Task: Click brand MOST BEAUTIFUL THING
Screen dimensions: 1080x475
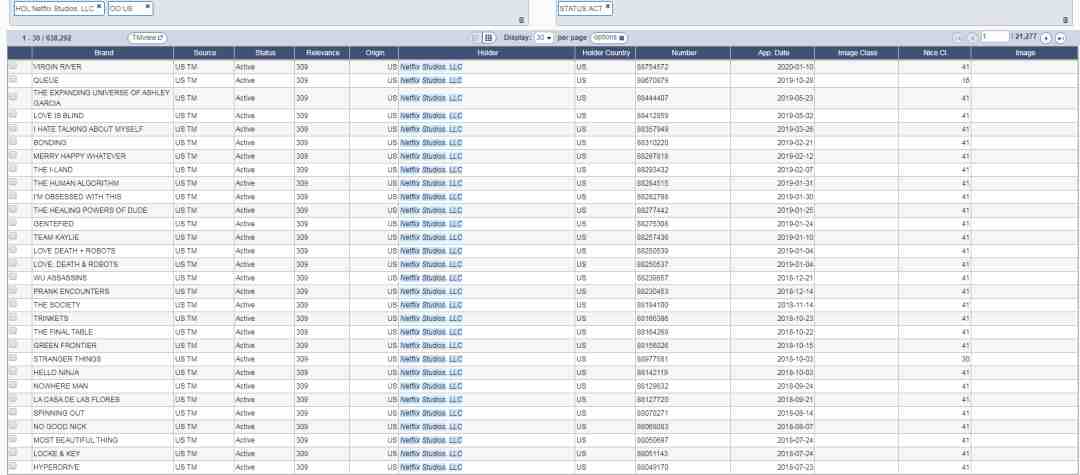Action: (x=75, y=440)
